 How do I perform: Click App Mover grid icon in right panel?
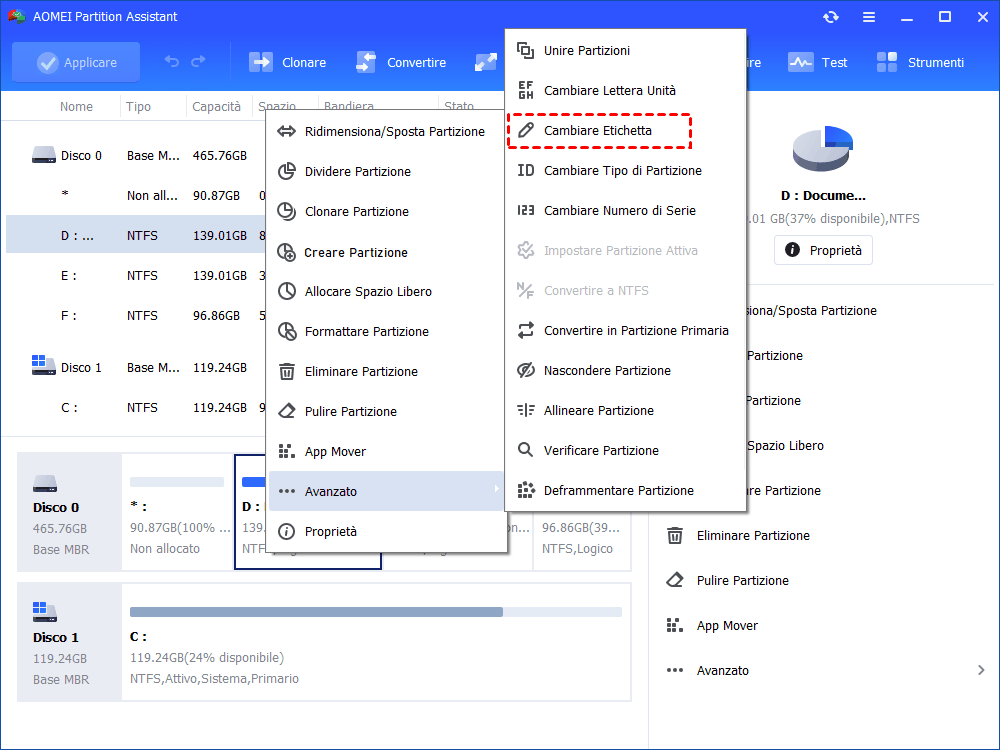click(675, 625)
